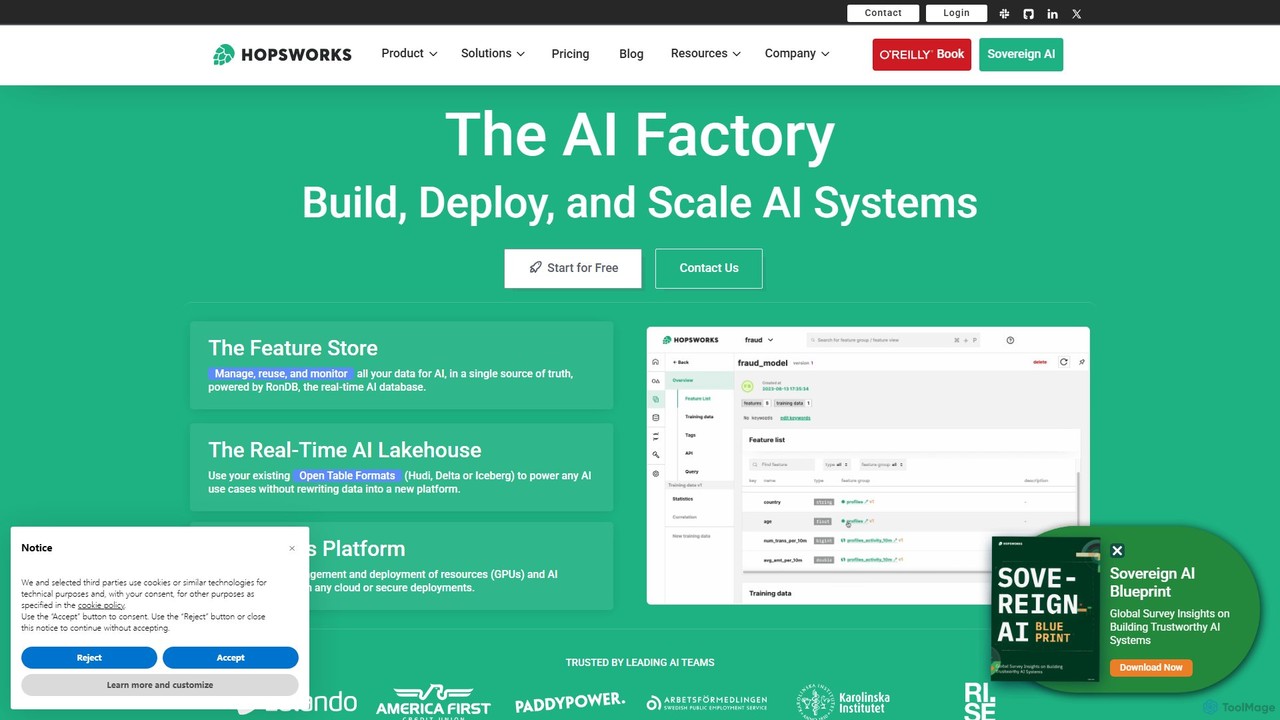The image size is (1280, 720).
Task: Open the 'feature group all' filter in preview
Action: [x=881, y=464]
